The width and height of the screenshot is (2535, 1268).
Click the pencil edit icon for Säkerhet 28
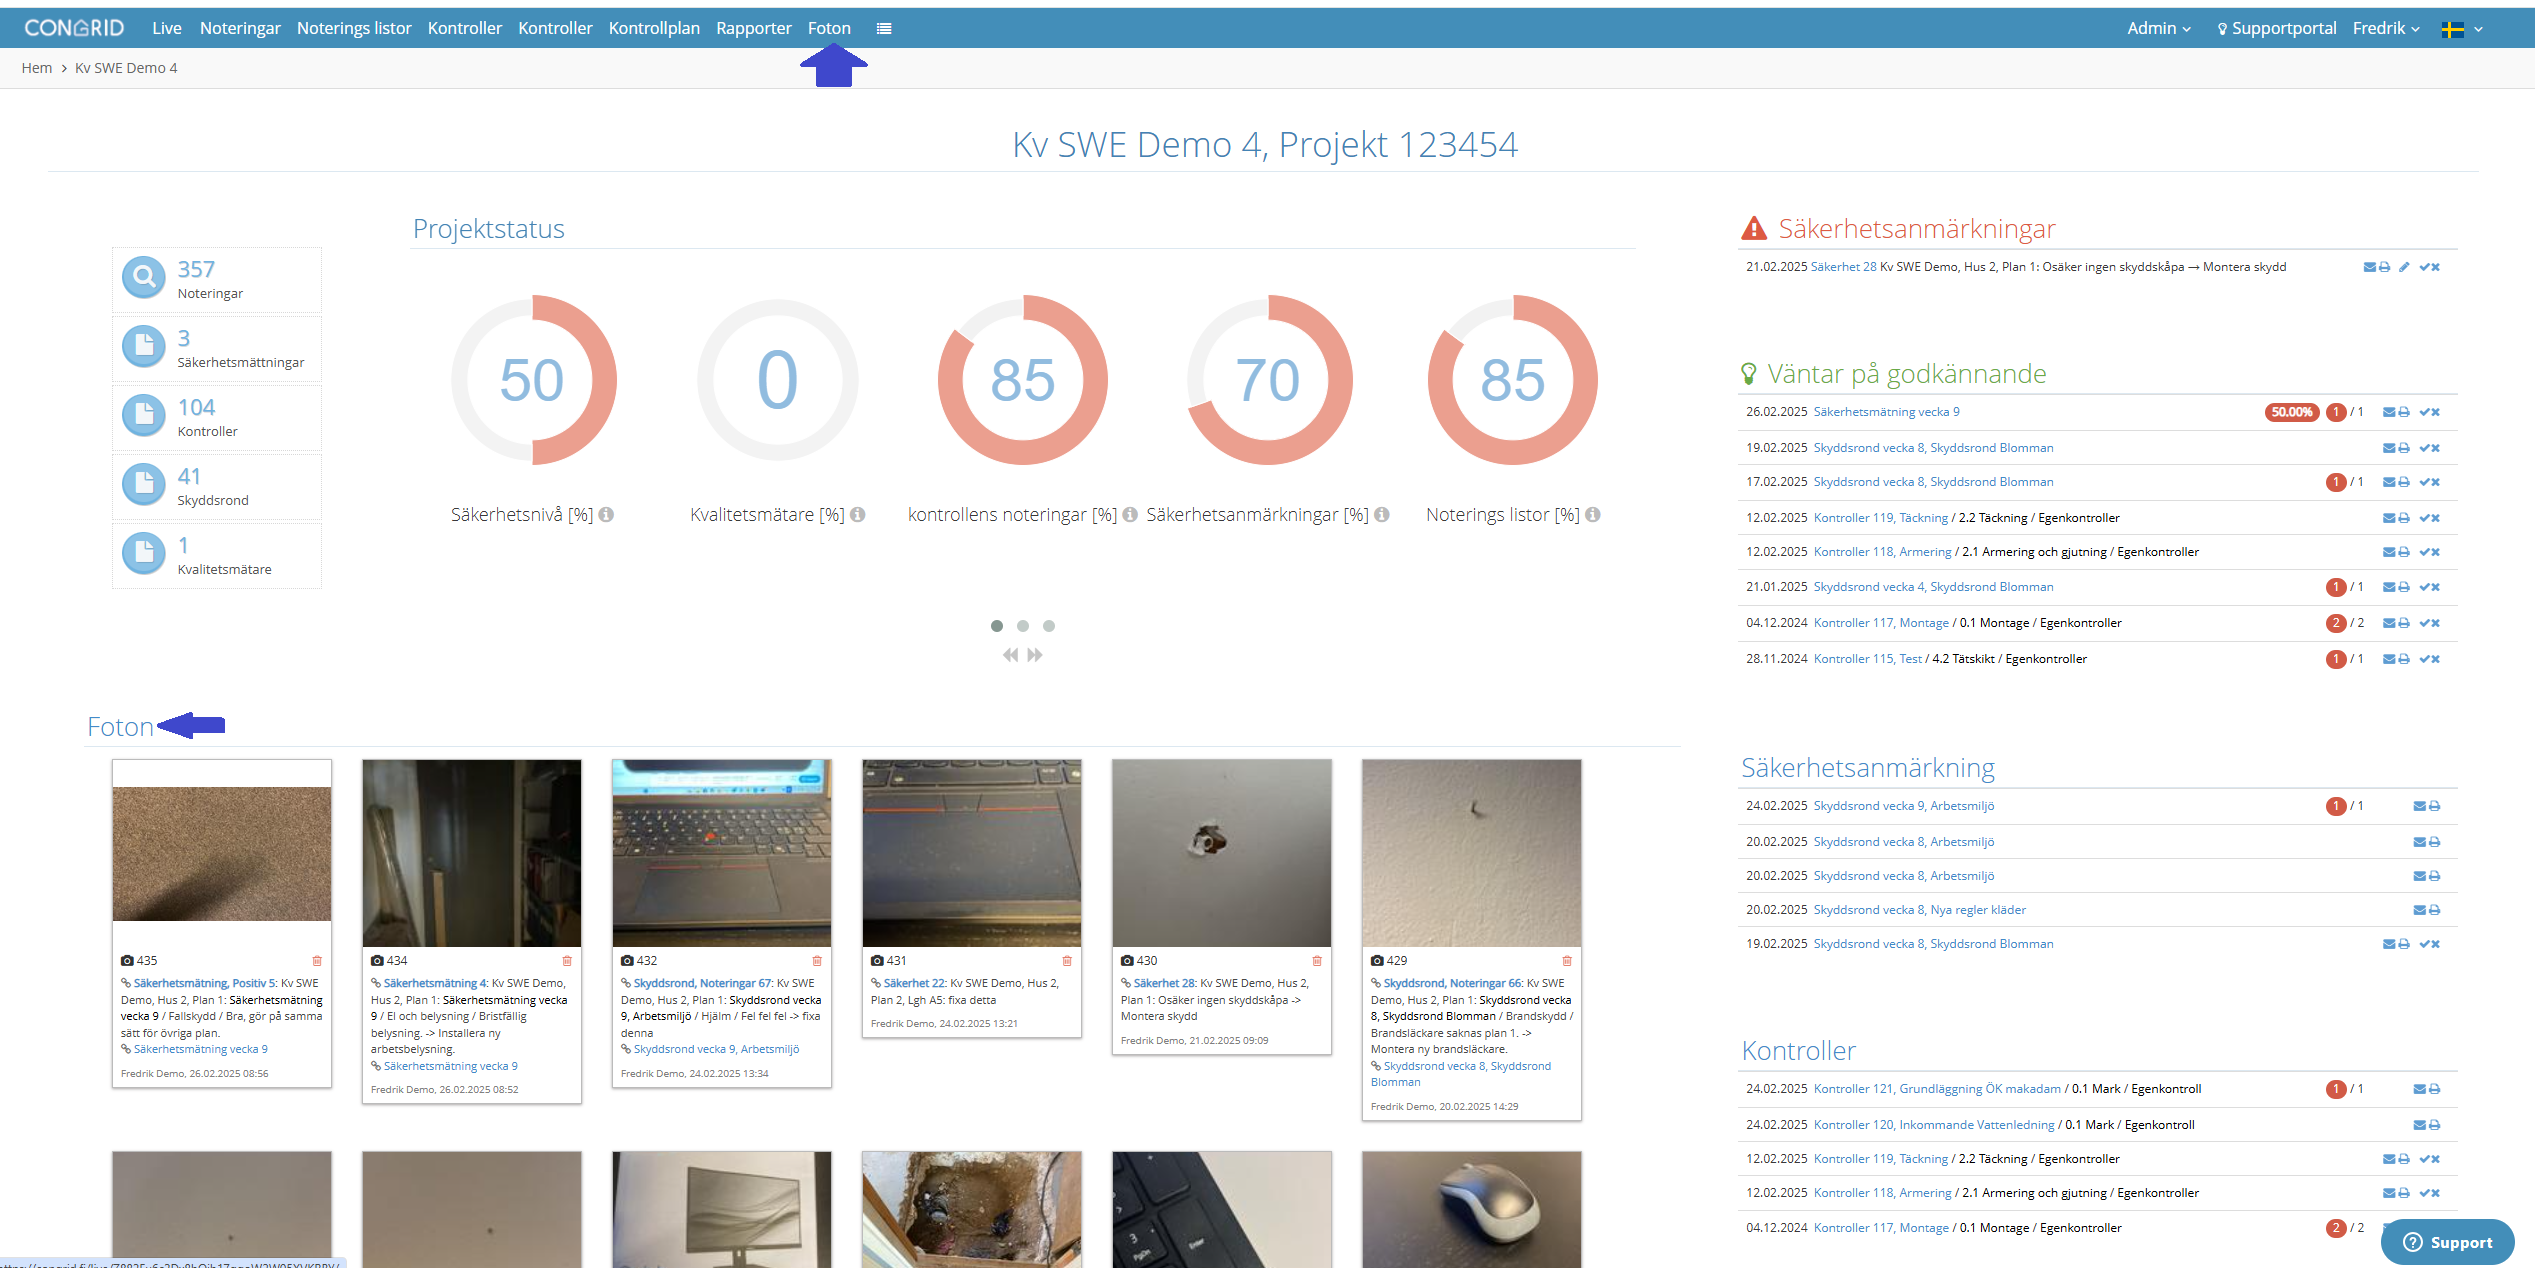[2404, 267]
